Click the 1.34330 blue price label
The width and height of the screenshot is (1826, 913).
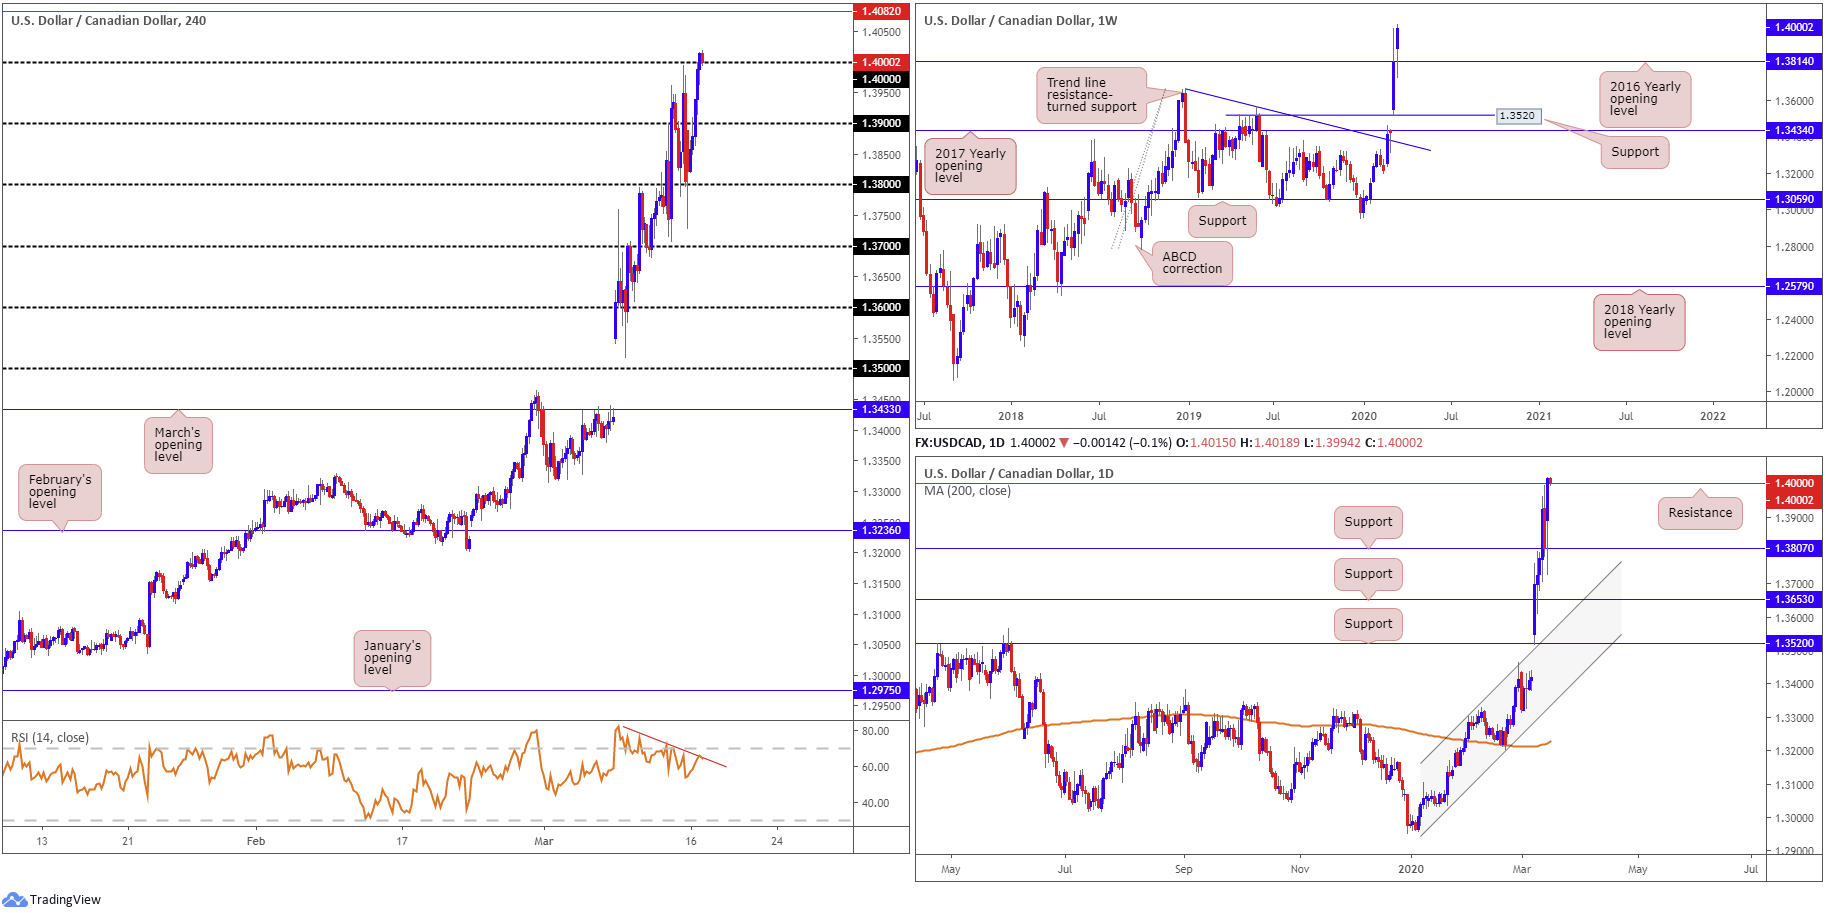(881, 409)
